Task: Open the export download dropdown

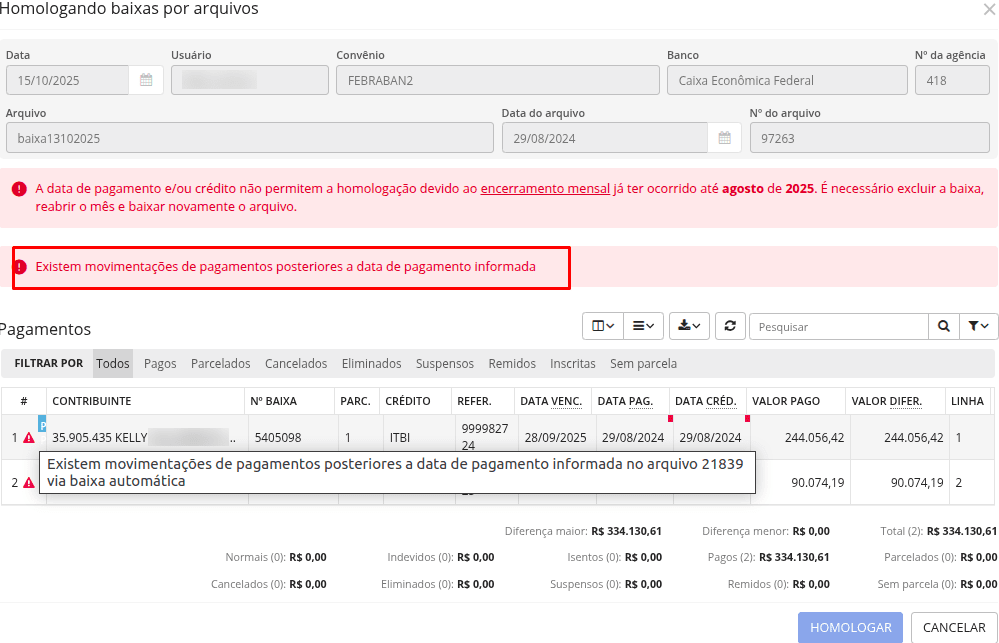Action: click(x=688, y=325)
